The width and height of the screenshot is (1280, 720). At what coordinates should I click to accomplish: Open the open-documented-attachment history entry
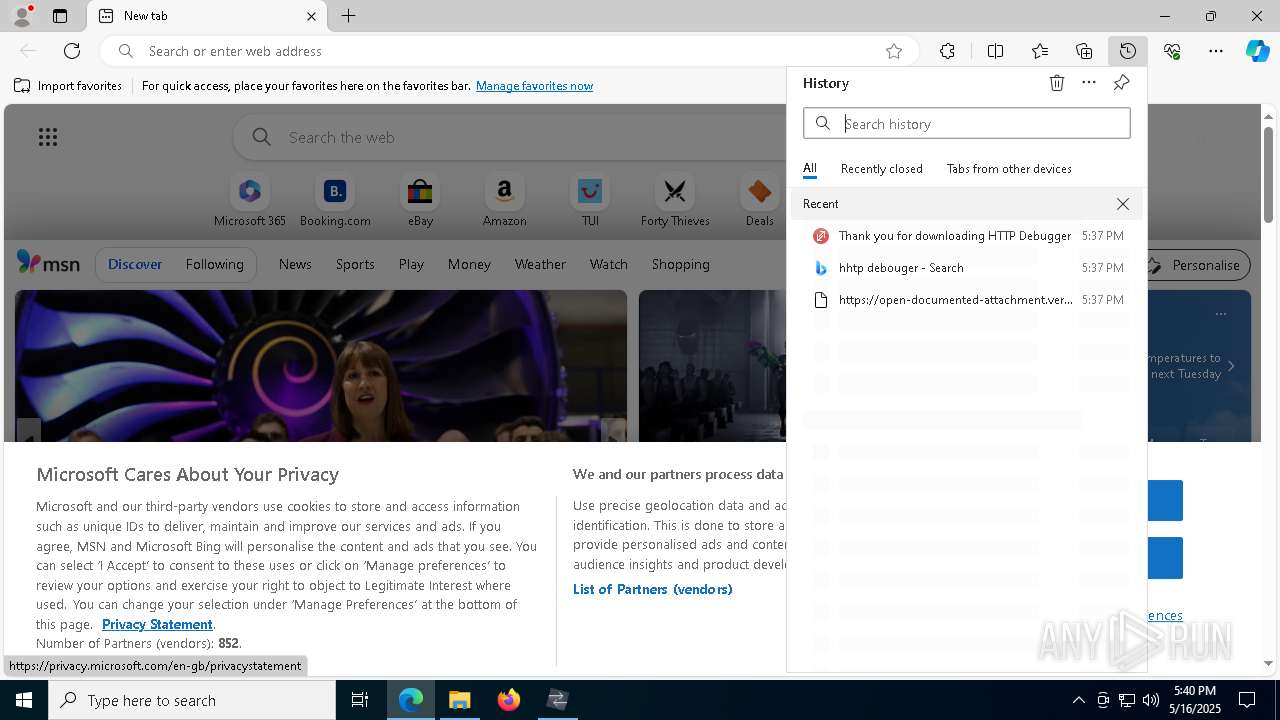pyautogui.click(x=967, y=300)
